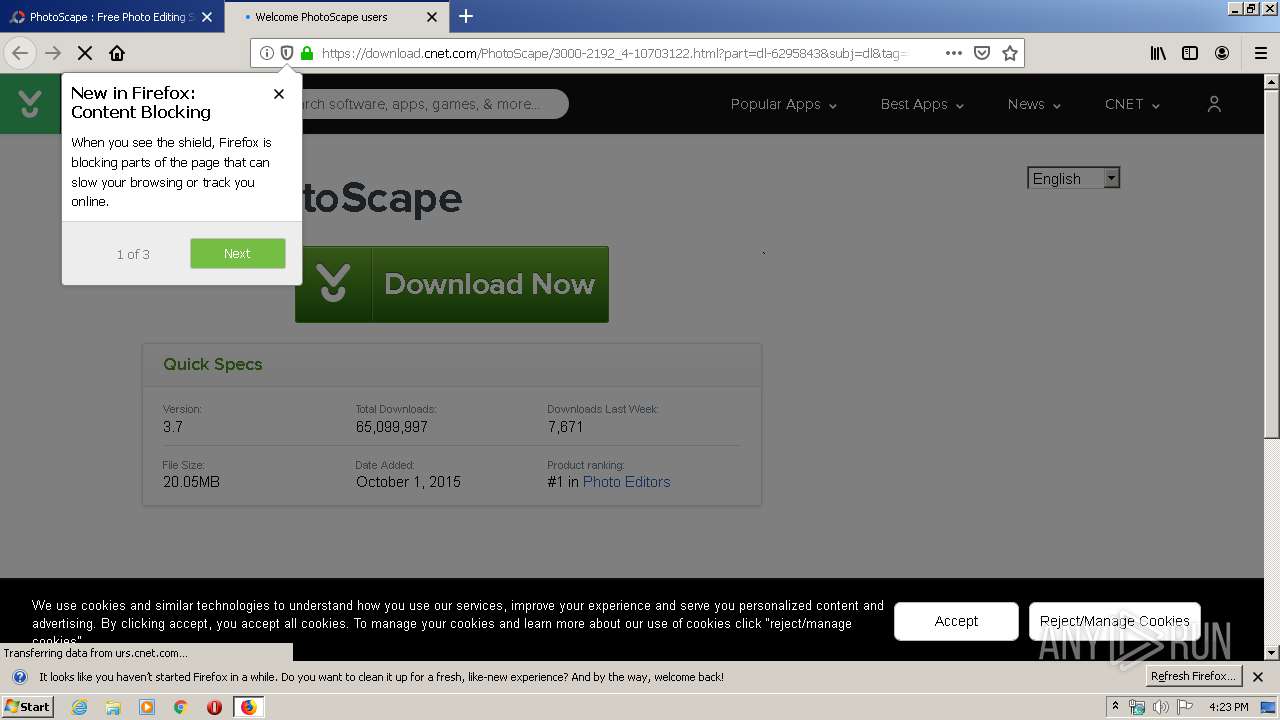The height and width of the screenshot is (720, 1280).
Task: Click the Refresh Firefox button
Action: [x=1193, y=676]
